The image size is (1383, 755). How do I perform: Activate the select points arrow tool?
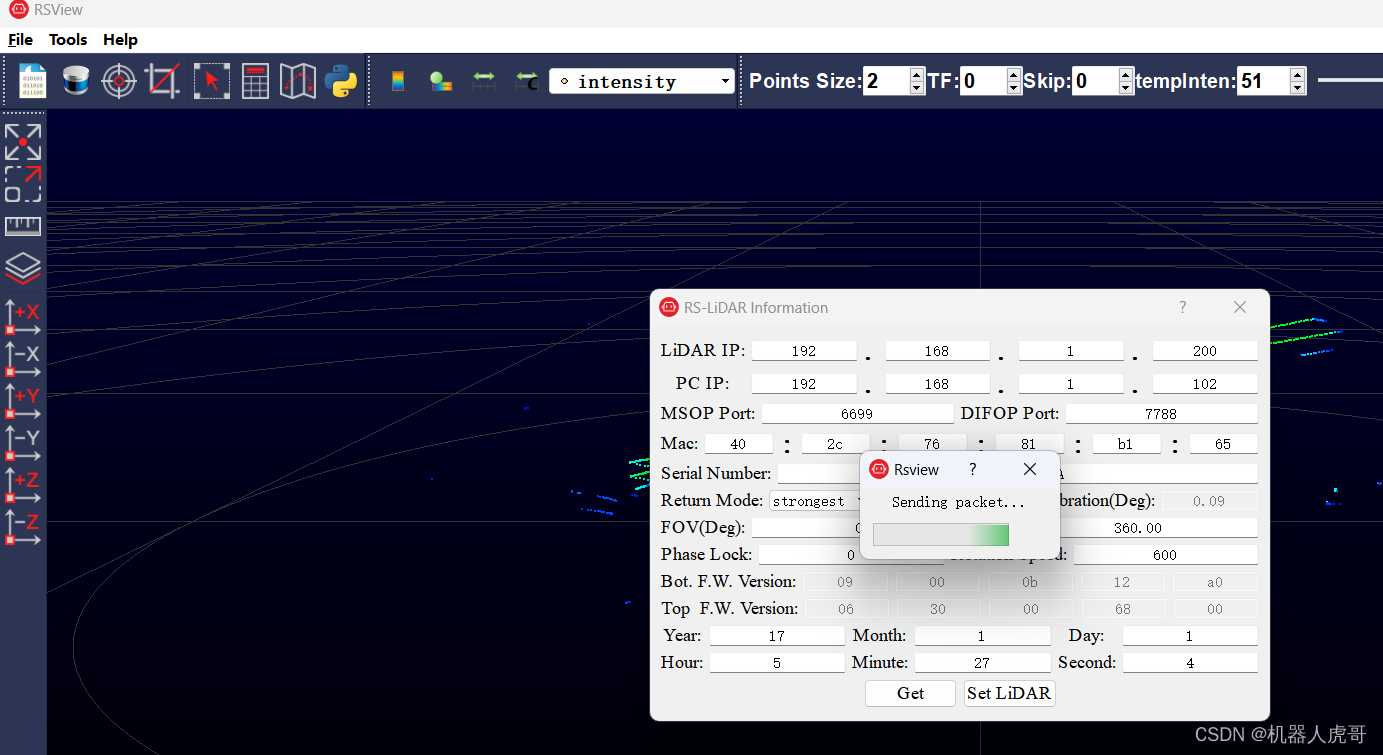pos(211,81)
